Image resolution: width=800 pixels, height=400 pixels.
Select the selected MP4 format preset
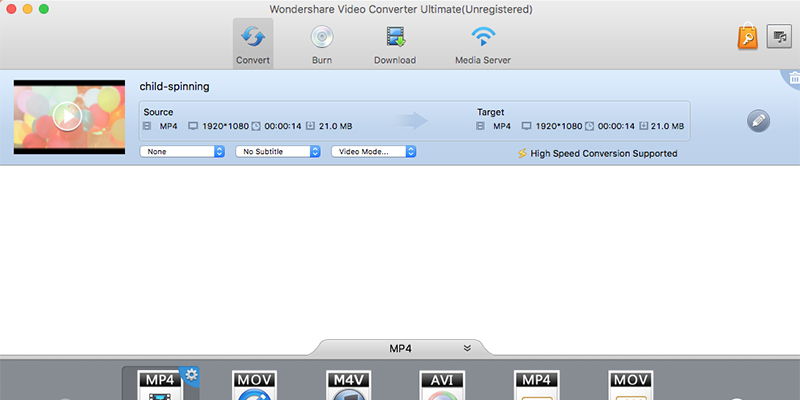(160, 385)
